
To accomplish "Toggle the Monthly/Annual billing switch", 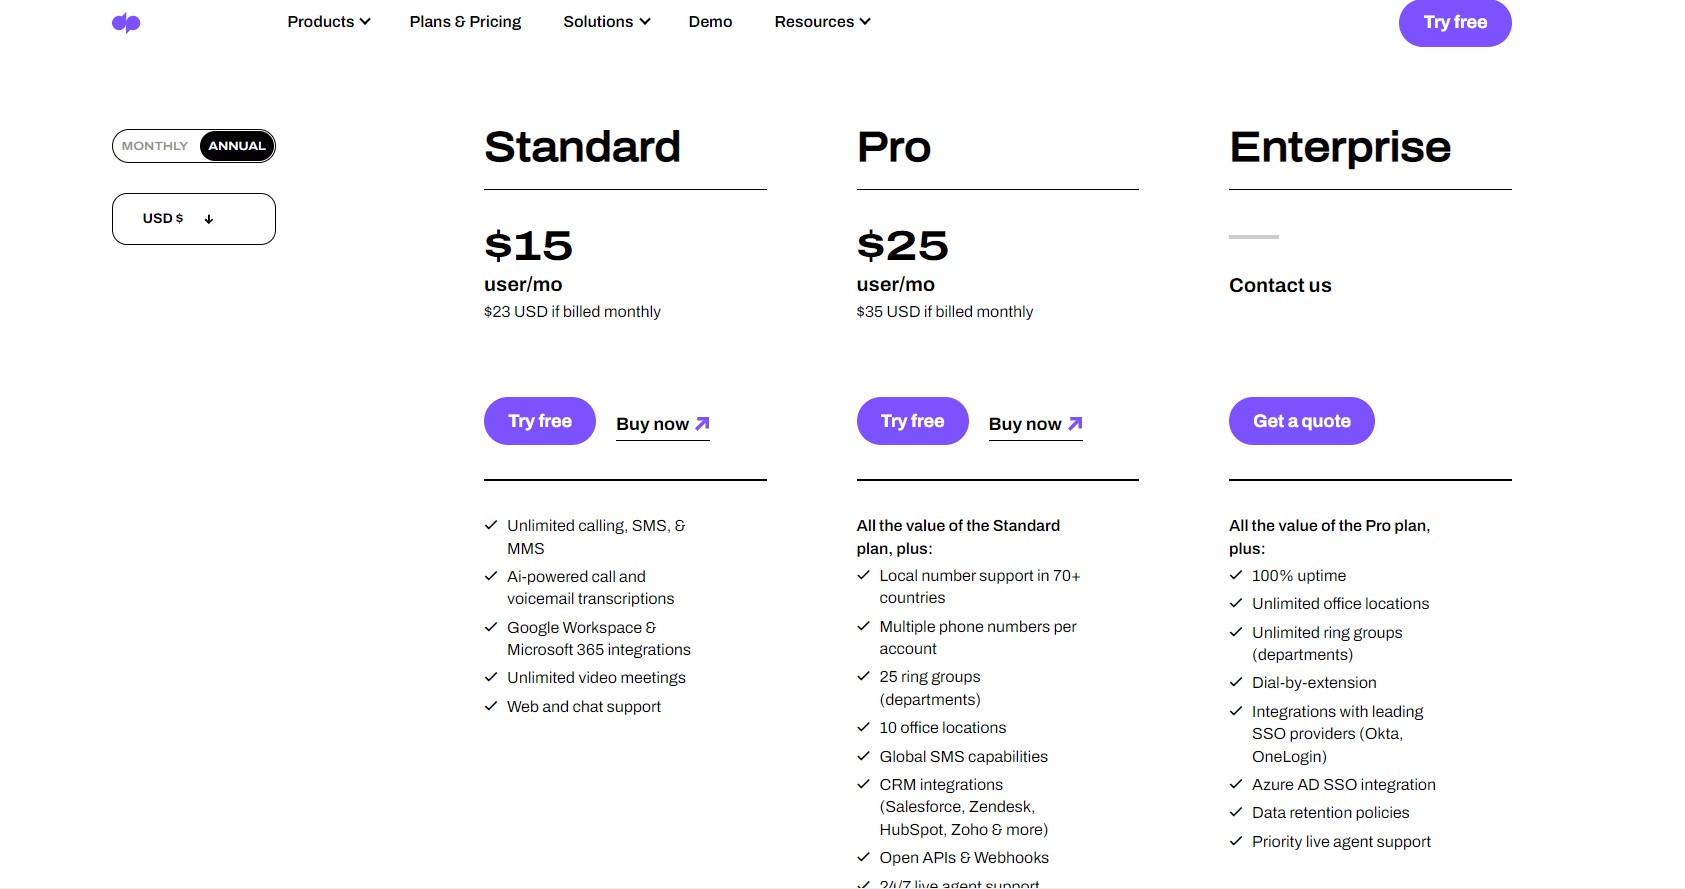I will [x=193, y=145].
